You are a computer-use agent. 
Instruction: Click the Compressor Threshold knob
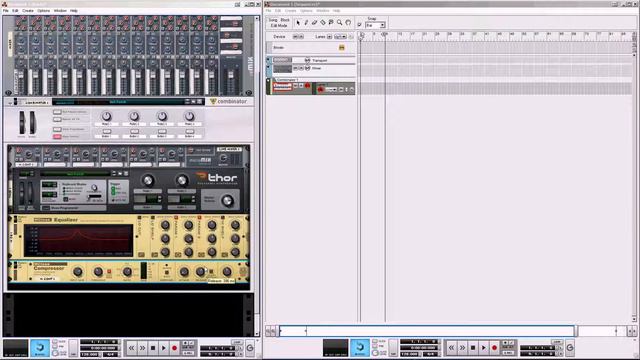tap(98, 271)
